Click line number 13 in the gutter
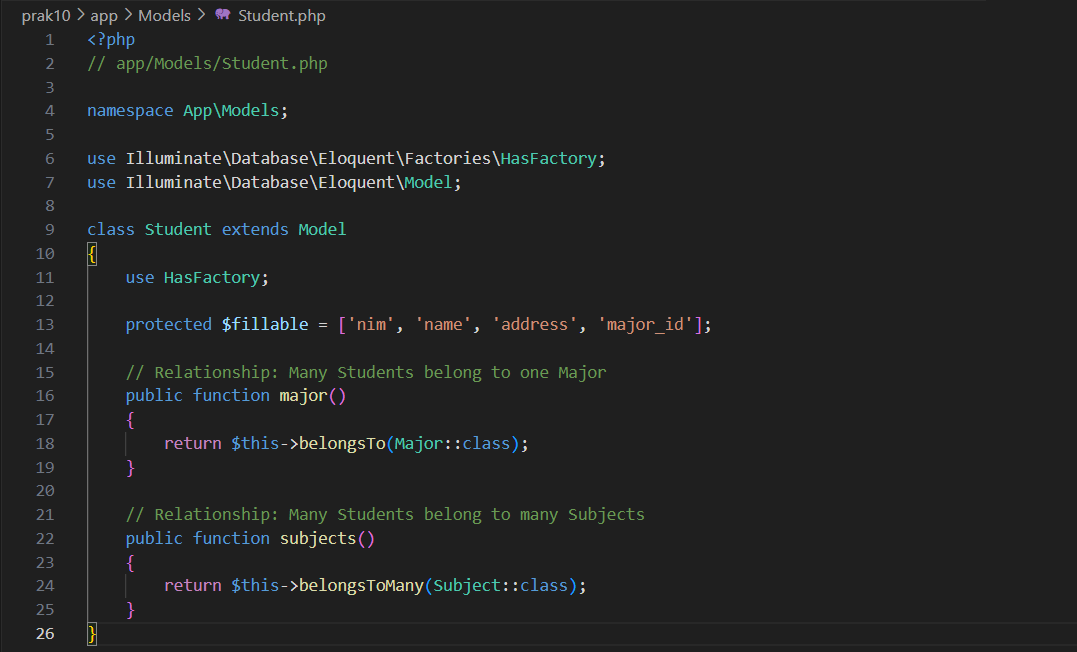The width and height of the screenshot is (1077, 652). coord(45,325)
